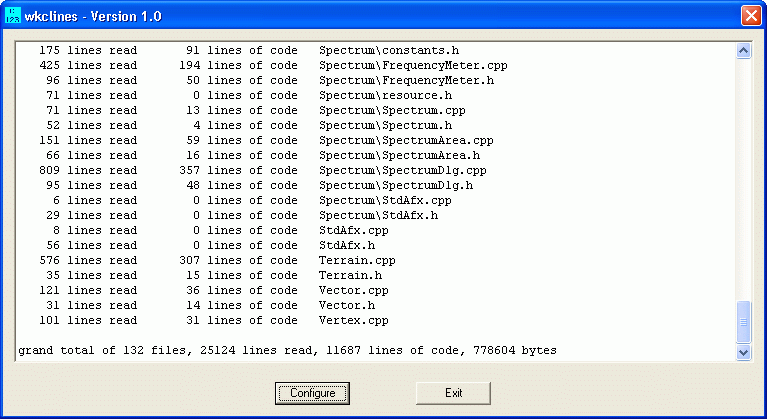Click the vertical scrollbar thumb

click(x=743, y=322)
